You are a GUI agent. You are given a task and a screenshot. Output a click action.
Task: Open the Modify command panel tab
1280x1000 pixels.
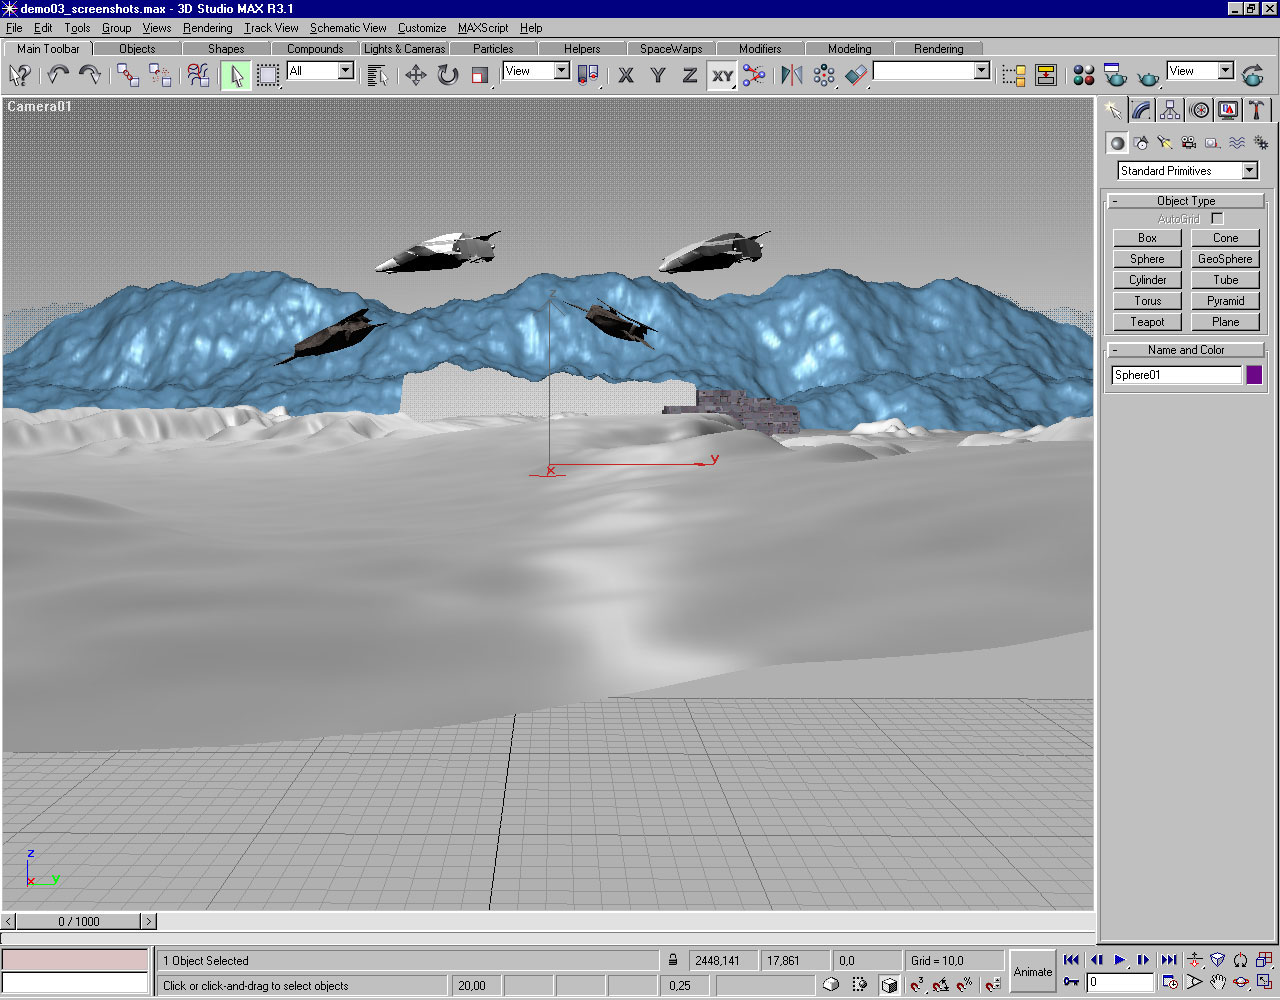1141,110
